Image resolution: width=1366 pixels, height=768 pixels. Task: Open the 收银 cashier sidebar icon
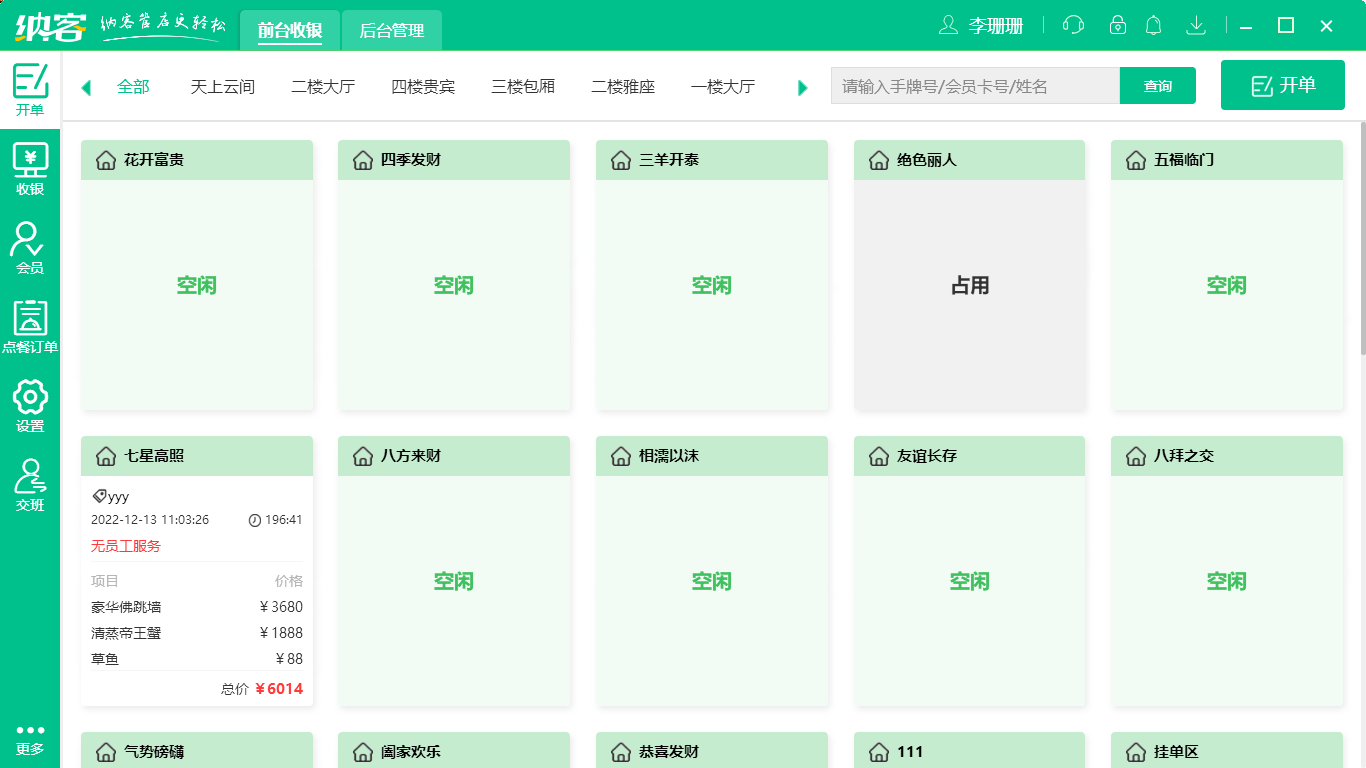pos(30,168)
